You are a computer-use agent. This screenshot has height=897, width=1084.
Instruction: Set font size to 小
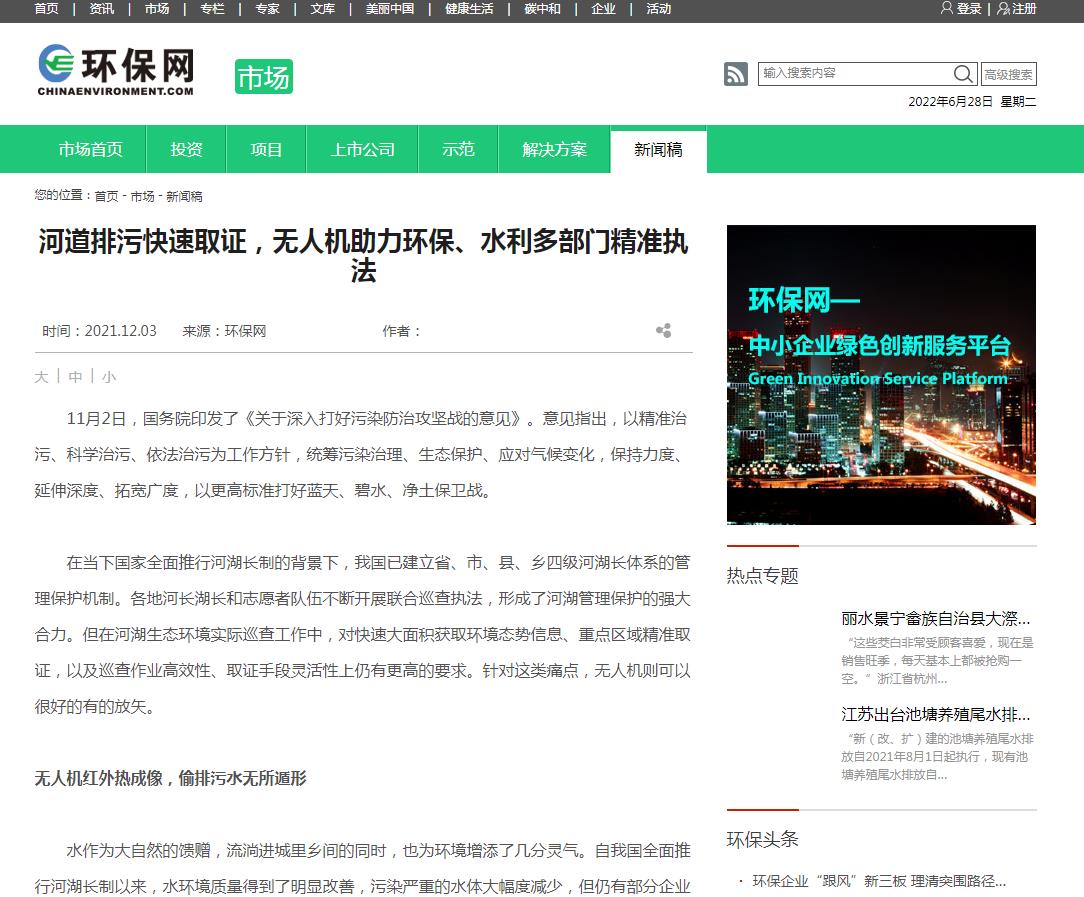(109, 377)
